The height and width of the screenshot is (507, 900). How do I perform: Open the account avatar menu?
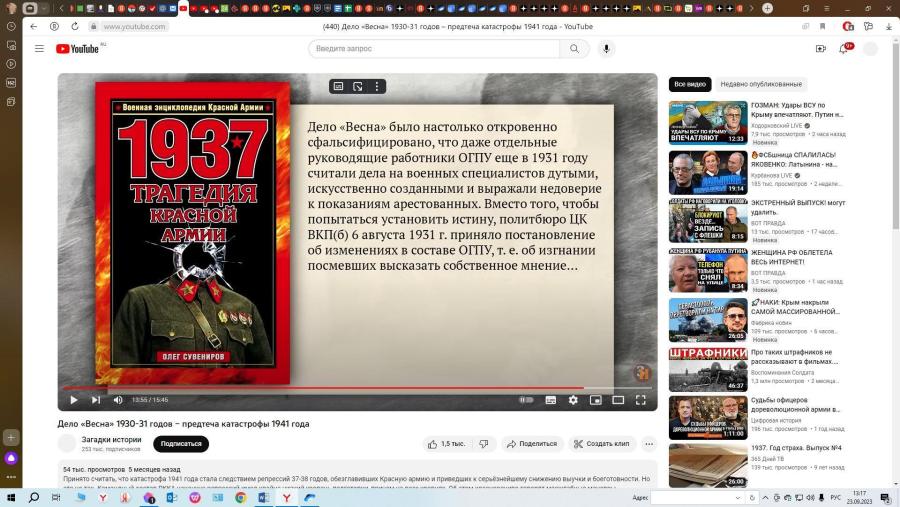click(x=870, y=49)
